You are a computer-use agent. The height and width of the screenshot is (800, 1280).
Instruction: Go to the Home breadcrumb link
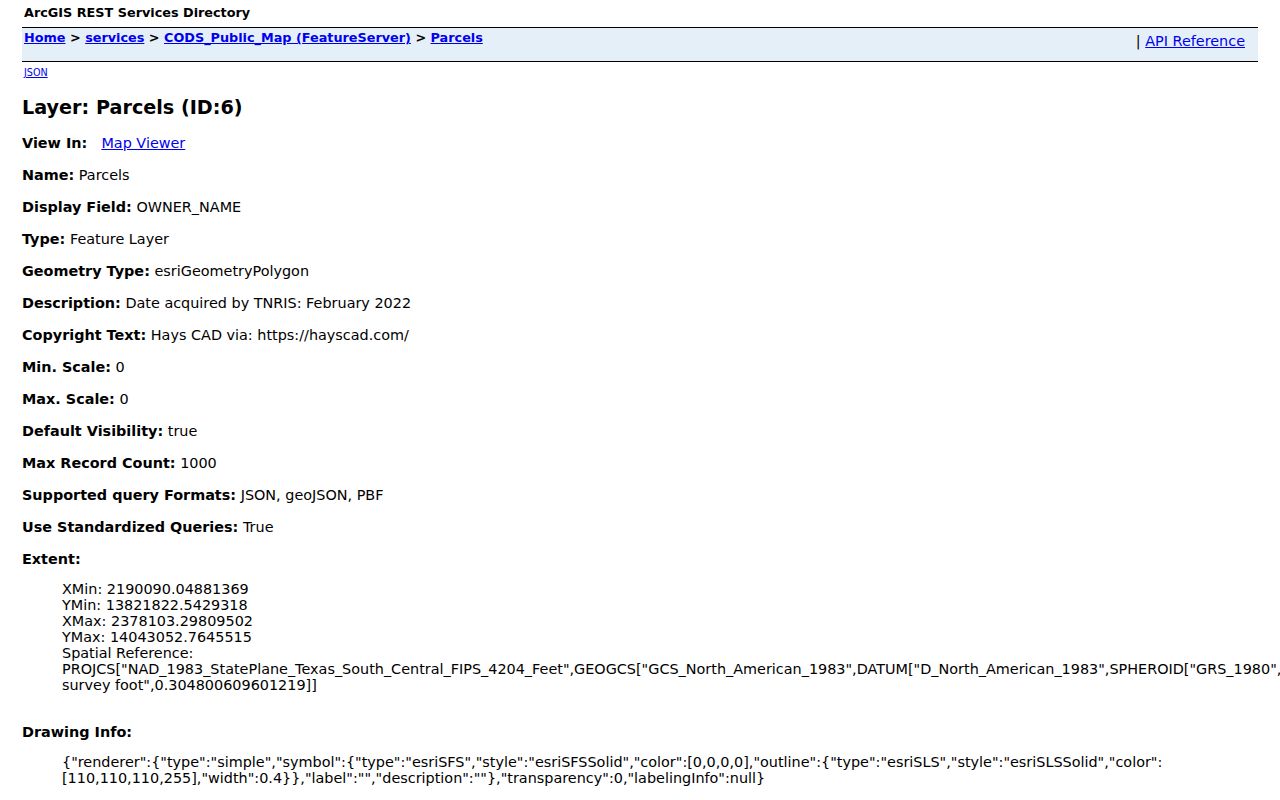click(44, 38)
